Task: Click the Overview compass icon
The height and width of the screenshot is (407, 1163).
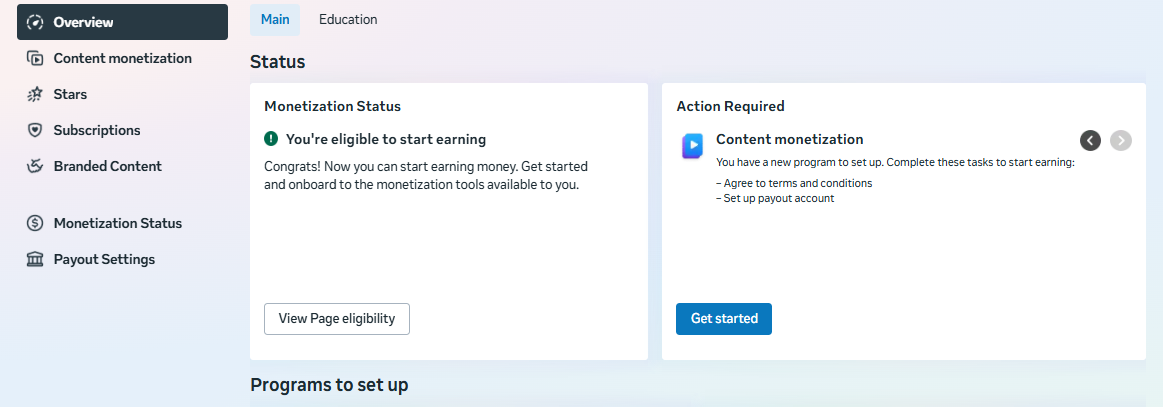Action: pos(35,22)
